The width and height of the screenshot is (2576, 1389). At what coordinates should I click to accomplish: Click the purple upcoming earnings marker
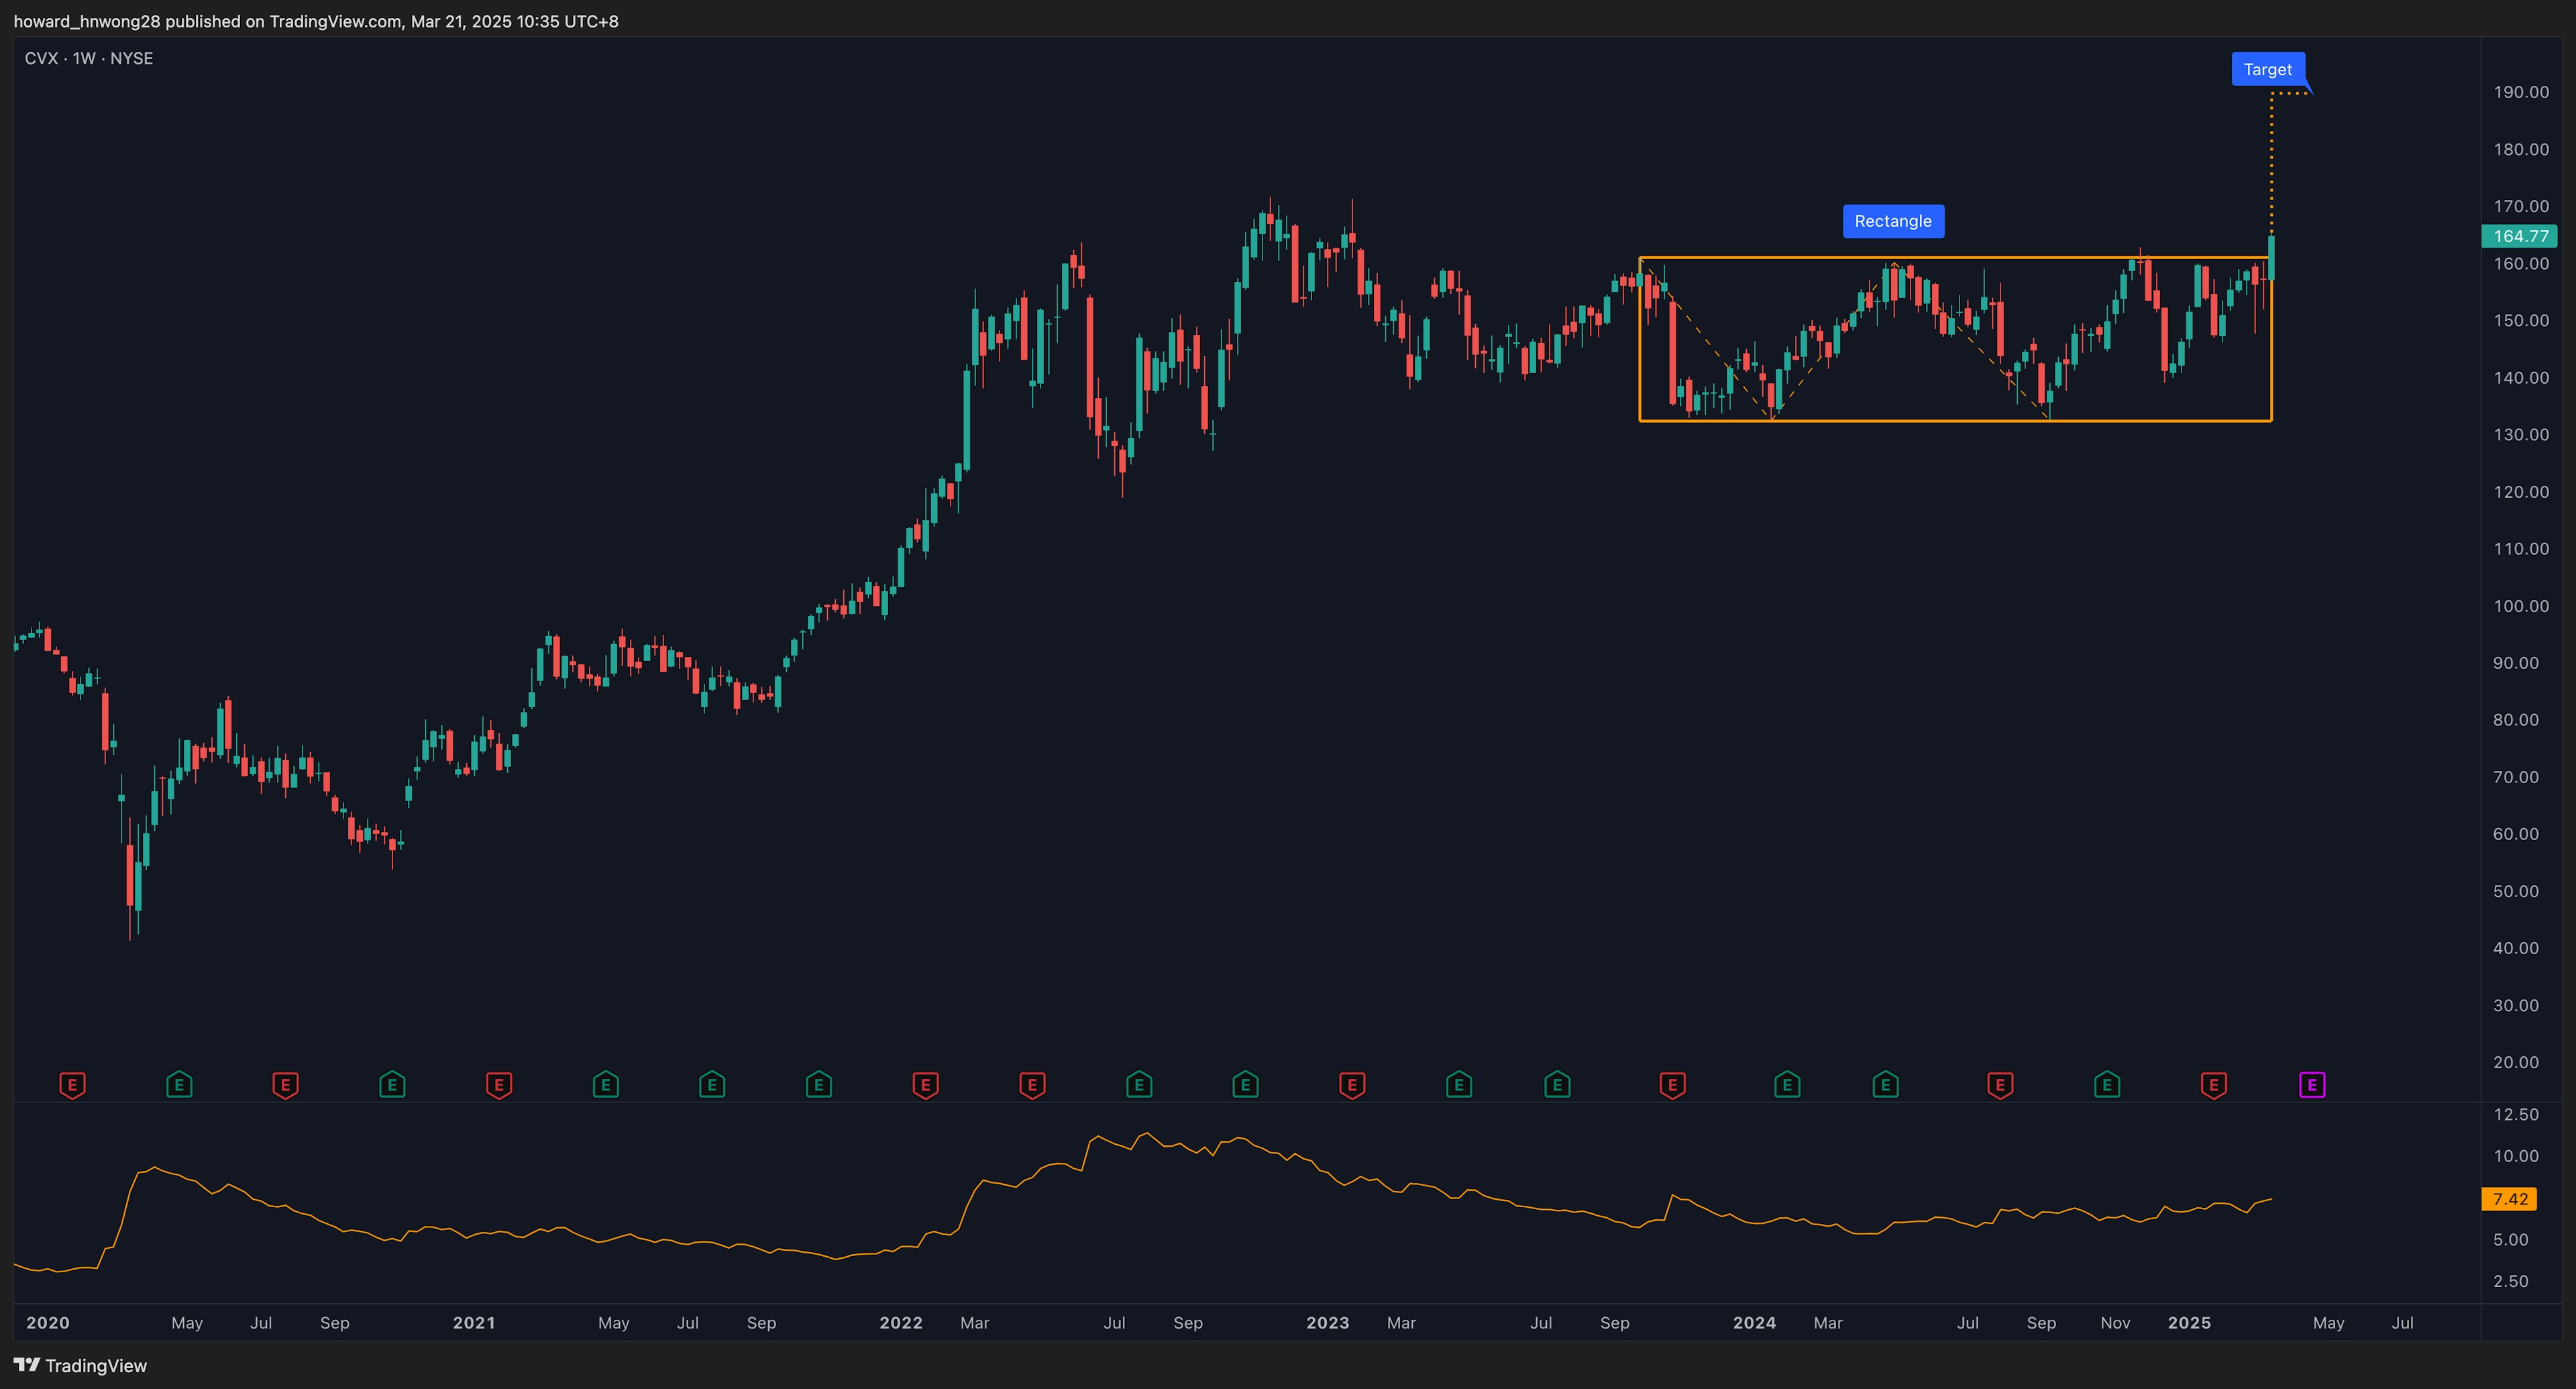point(2312,1084)
